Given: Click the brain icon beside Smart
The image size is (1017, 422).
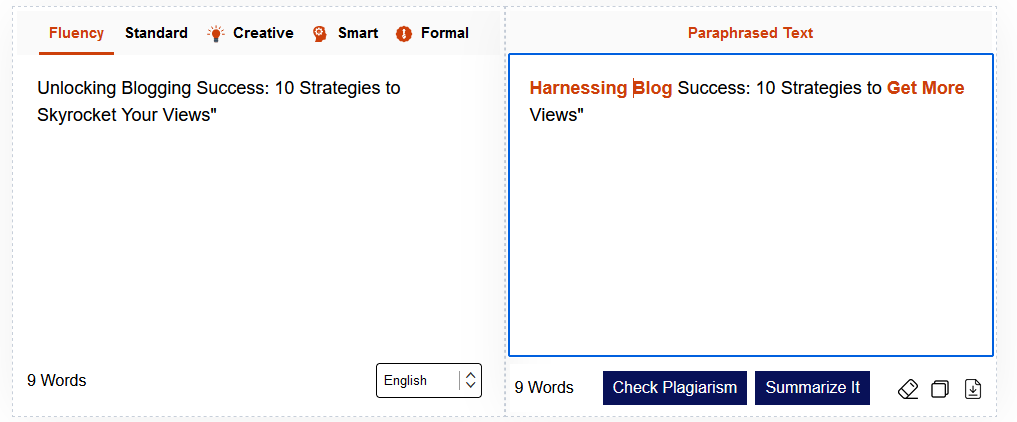Looking at the screenshot, I should [320, 33].
